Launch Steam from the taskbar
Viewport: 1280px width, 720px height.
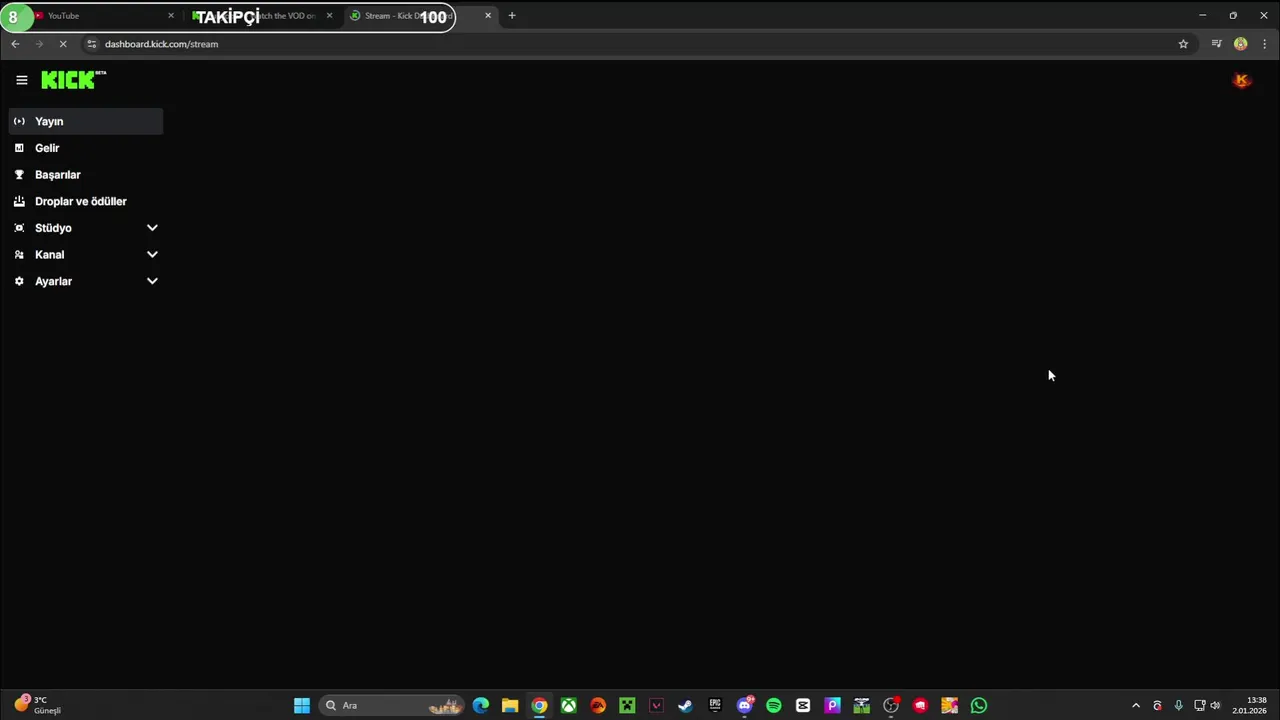pos(685,706)
